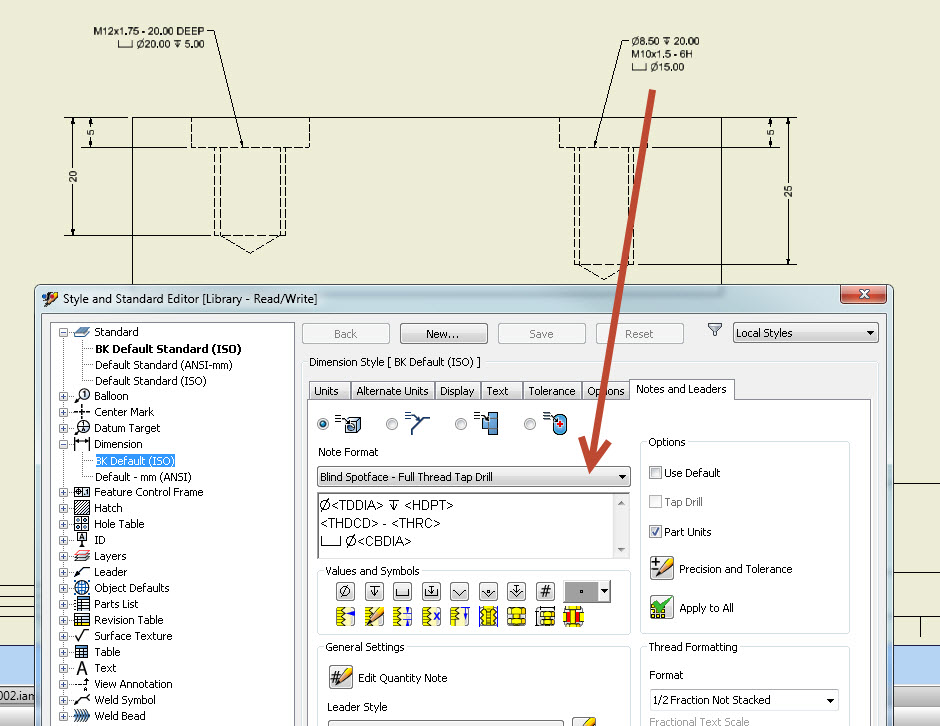Viewport: 940px width, 726px height.
Task: Enable the Use Default checkbox
Action: pyautogui.click(x=656, y=473)
